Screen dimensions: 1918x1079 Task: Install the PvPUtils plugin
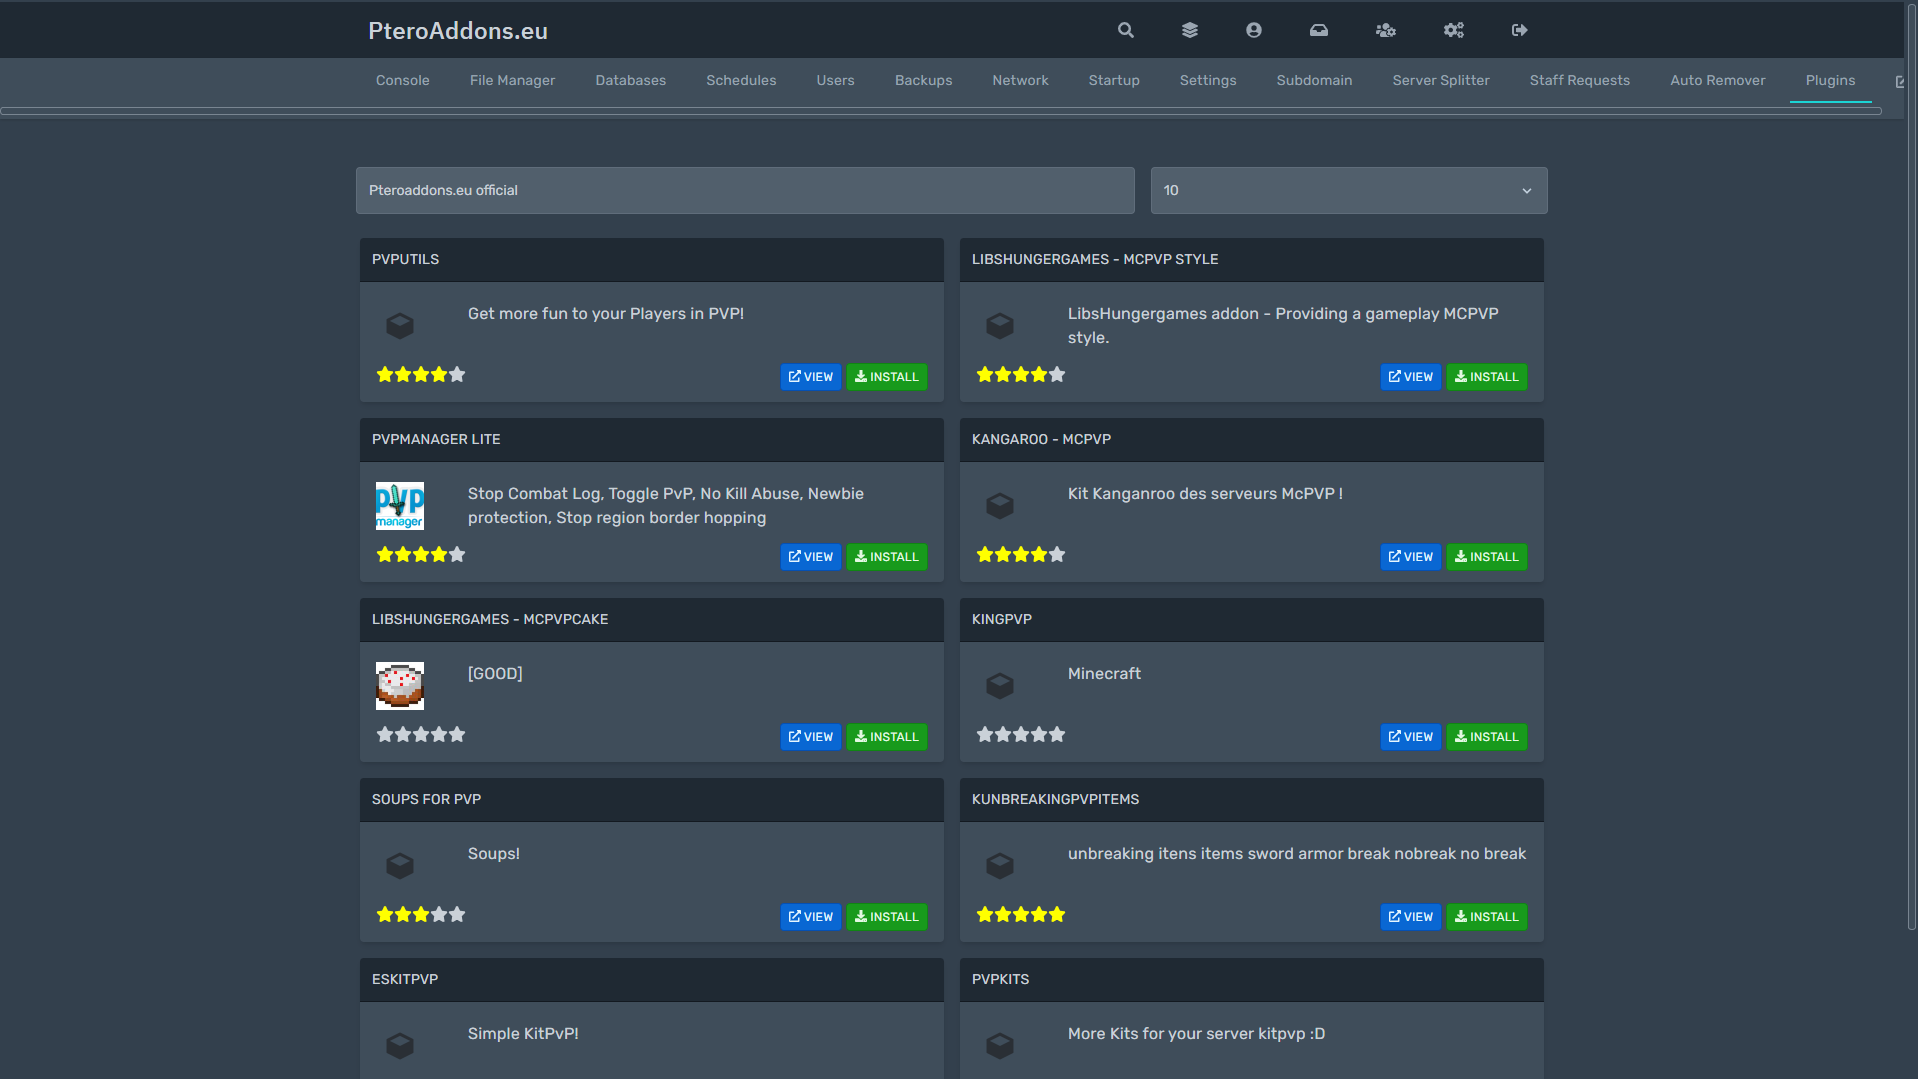pyautogui.click(x=886, y=377)
